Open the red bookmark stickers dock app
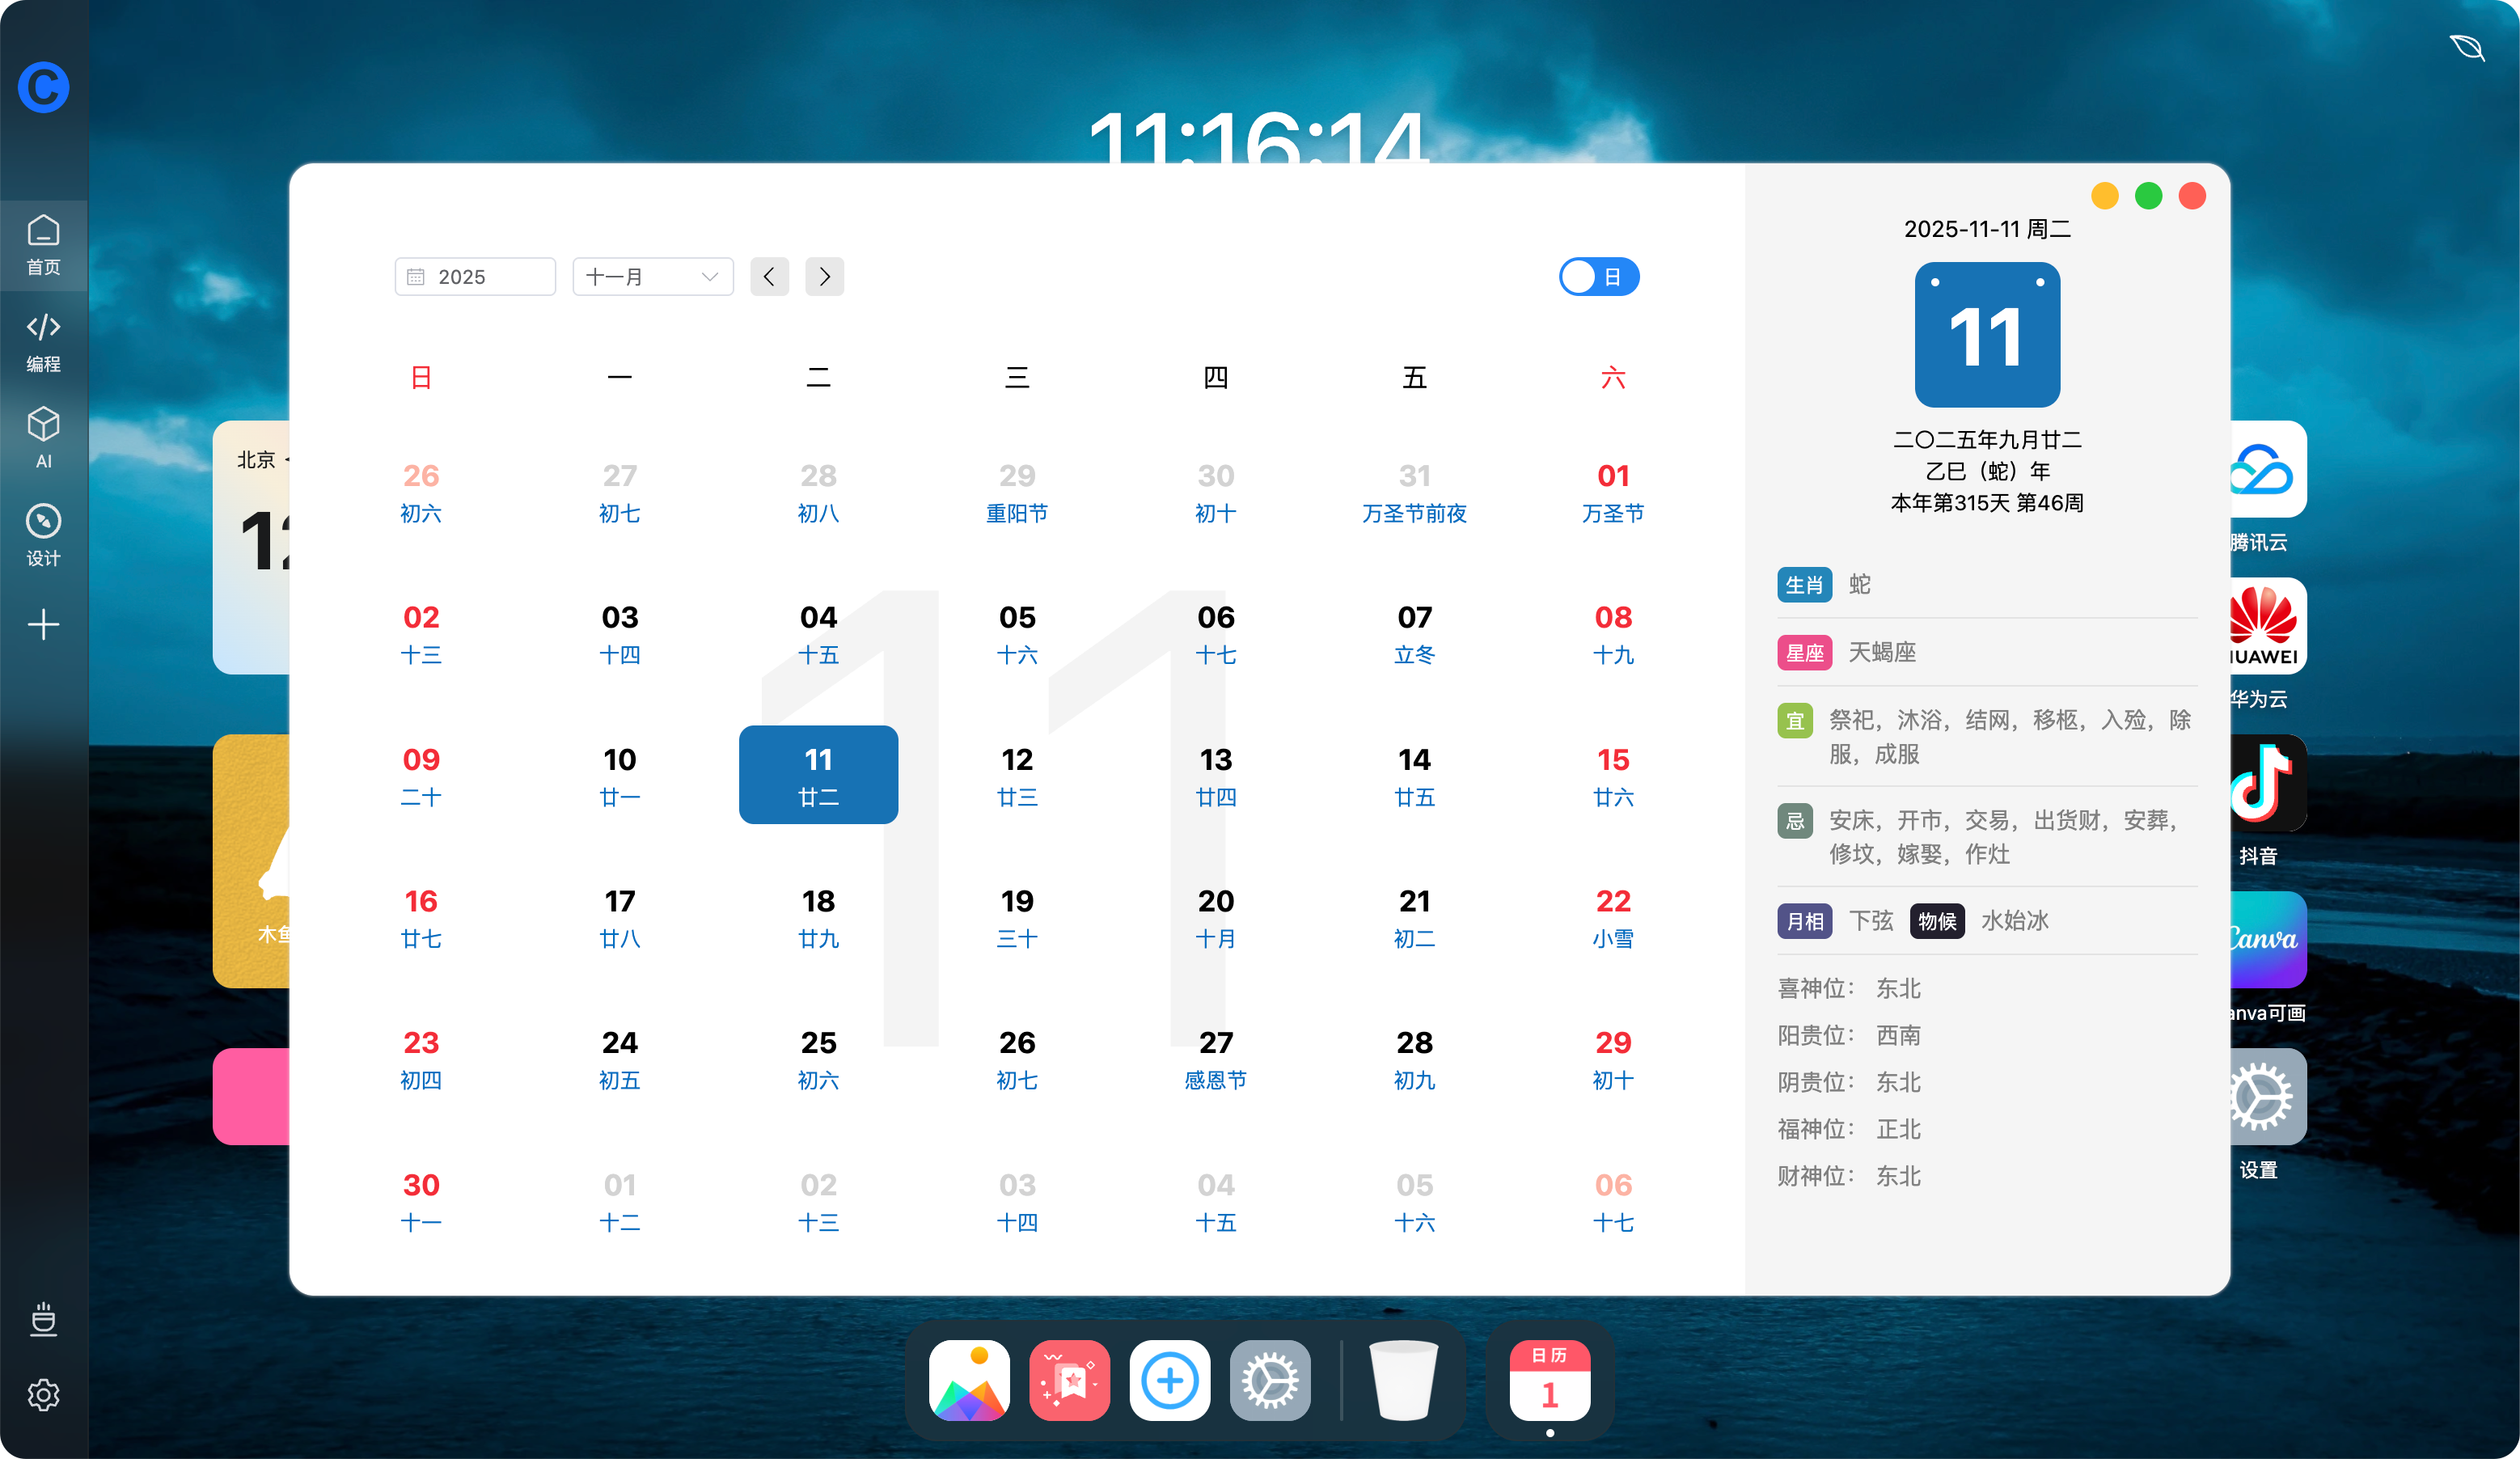Screen dimensions: 2520x1459 tap(1069, 1380)
